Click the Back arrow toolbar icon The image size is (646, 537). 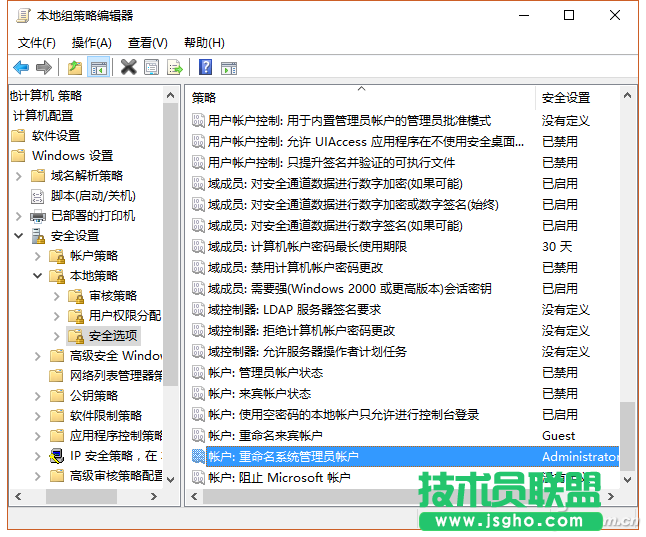(21, 67)
